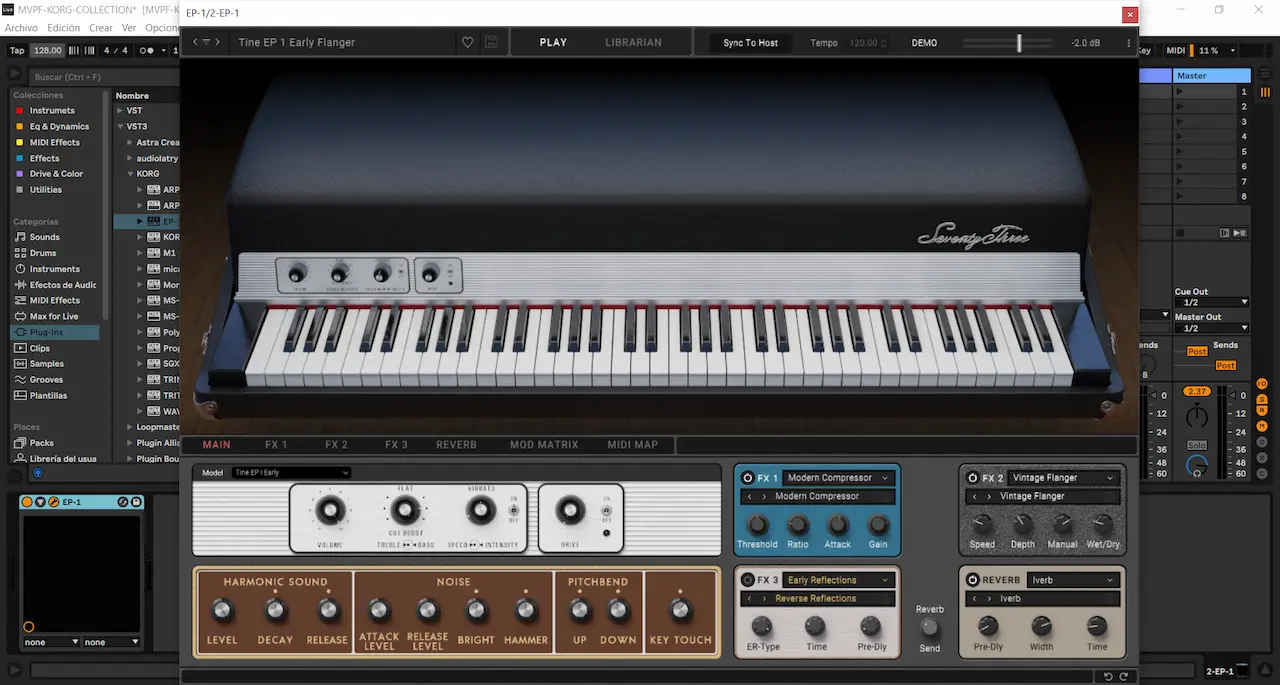The width and height of the screenshot is (1280, 685).
Task: Open the Model dropdown Tine EP I Early
Action: tap(291, 473)
